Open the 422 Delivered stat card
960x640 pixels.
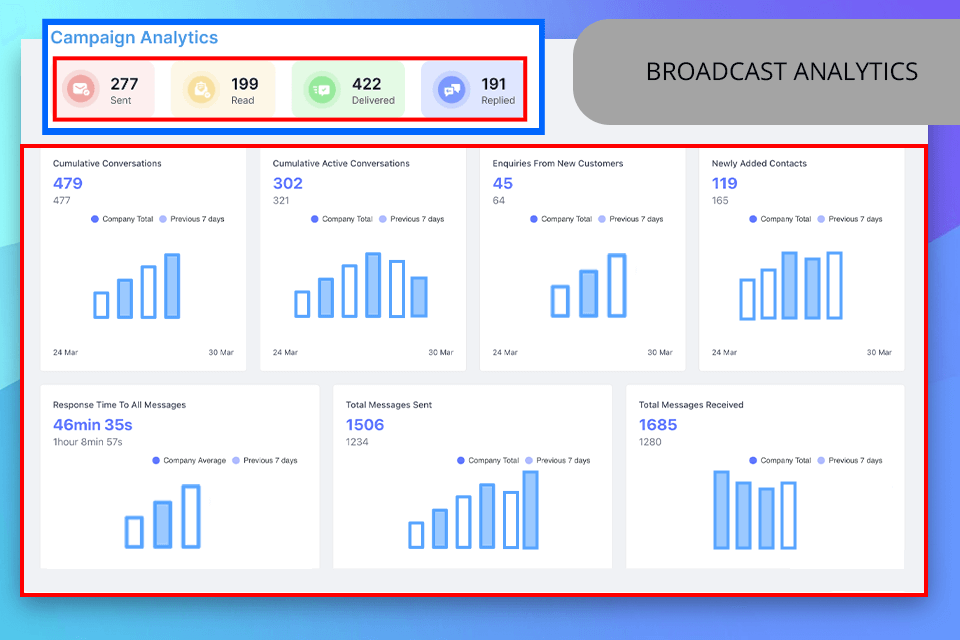point(348,89)
